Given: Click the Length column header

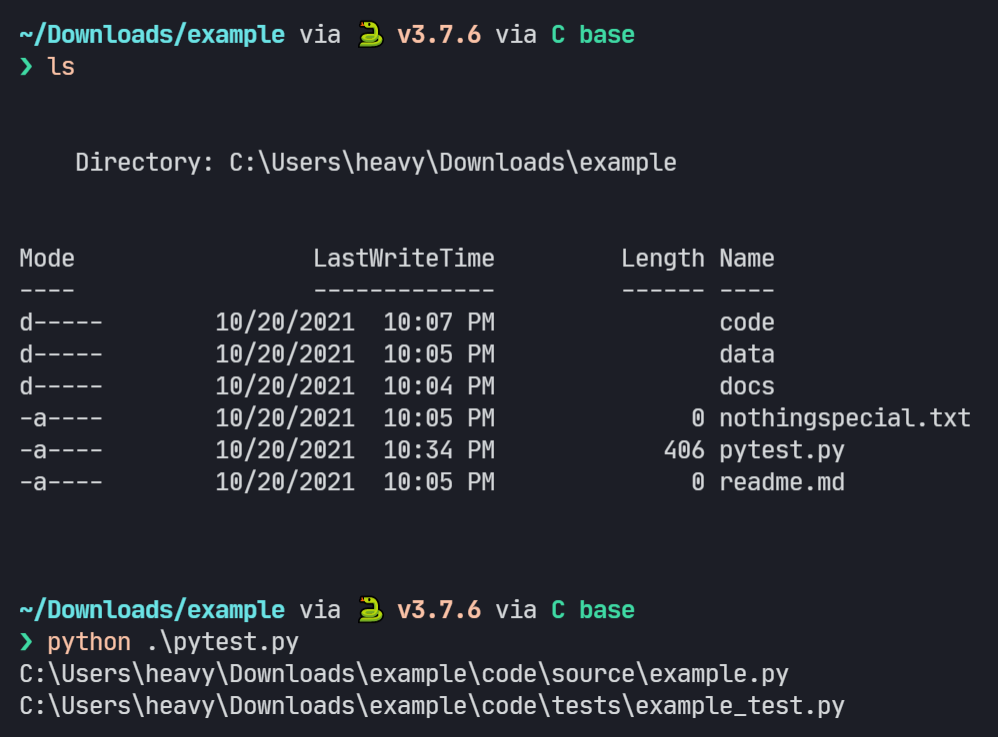Looking at the screenshot, I should [x=663, y=258].
